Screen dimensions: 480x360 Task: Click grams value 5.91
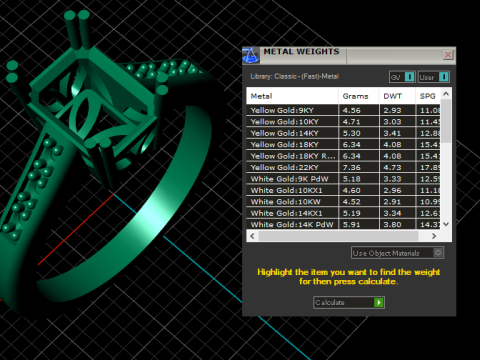351,224
